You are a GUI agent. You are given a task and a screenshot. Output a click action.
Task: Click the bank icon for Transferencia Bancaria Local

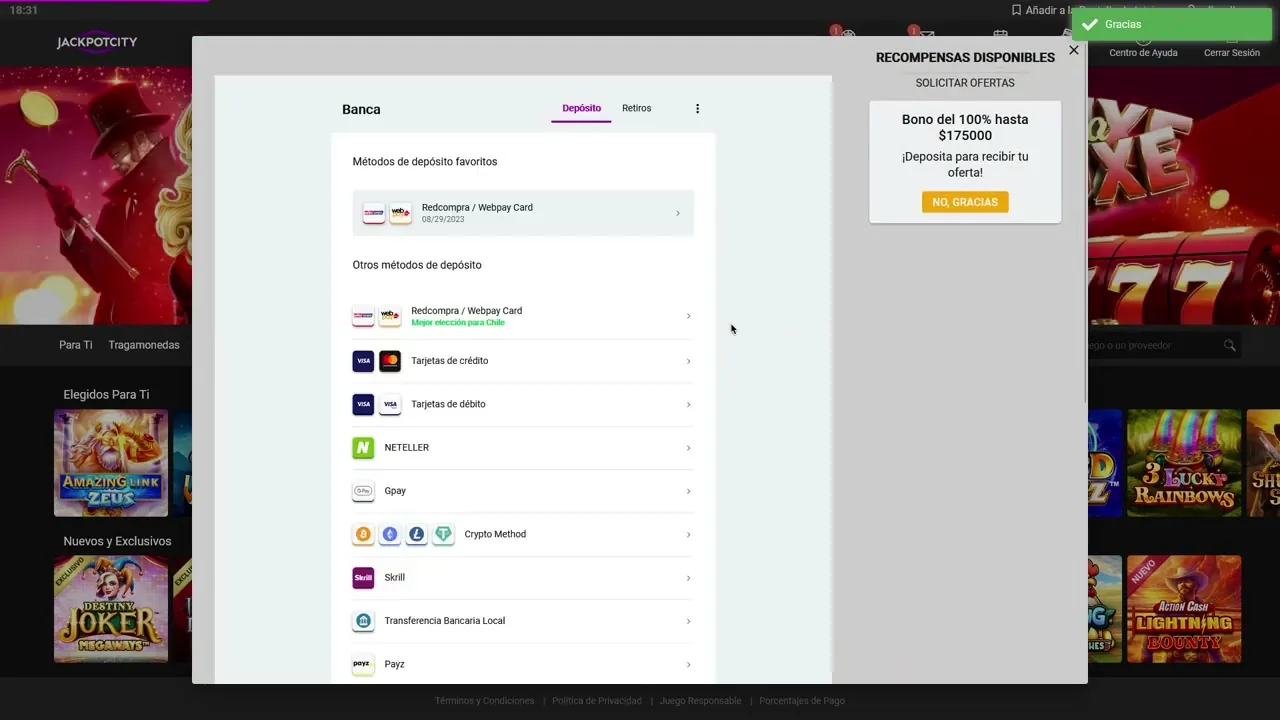pos(363,621)
